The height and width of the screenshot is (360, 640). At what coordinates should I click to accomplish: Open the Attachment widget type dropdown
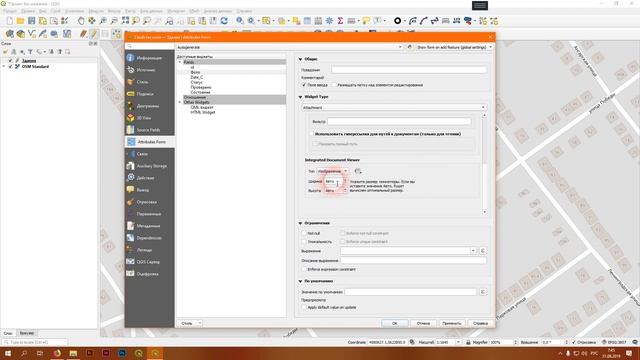pos(394,108)
